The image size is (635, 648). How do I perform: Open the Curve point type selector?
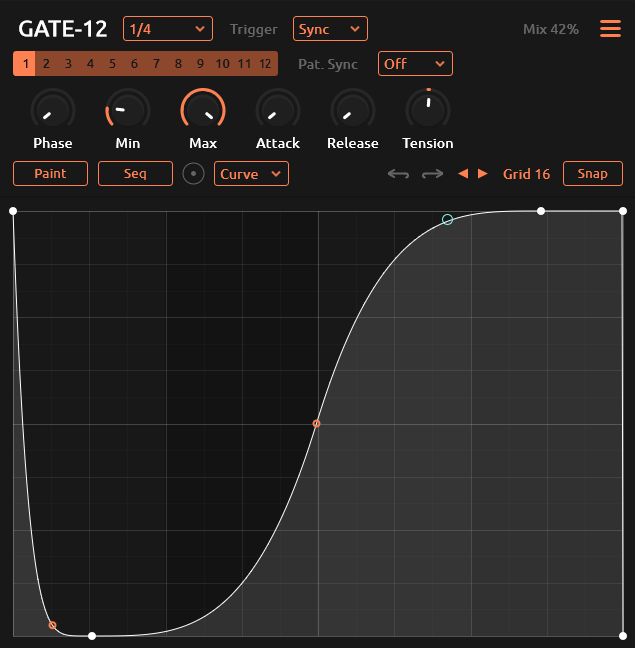251,174
